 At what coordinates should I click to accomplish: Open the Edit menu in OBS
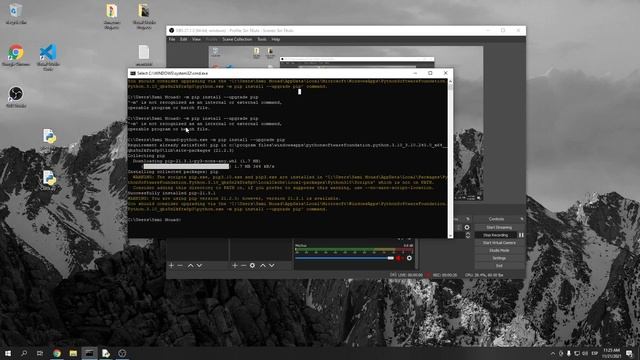(x=183, y=39)
